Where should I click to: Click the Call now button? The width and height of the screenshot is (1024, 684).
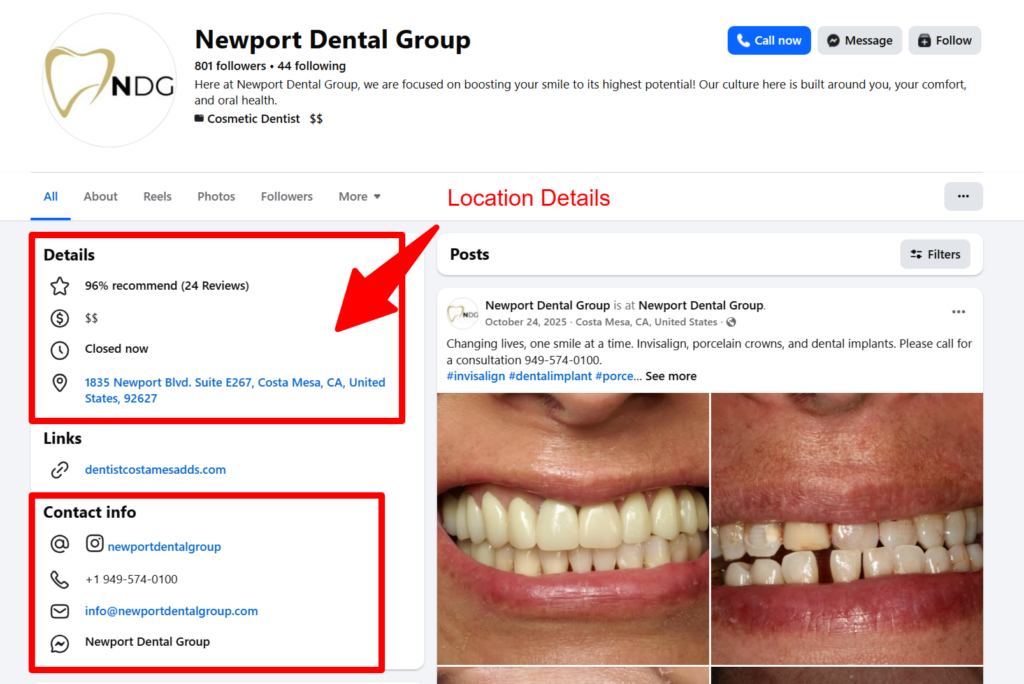click(769, 41)
